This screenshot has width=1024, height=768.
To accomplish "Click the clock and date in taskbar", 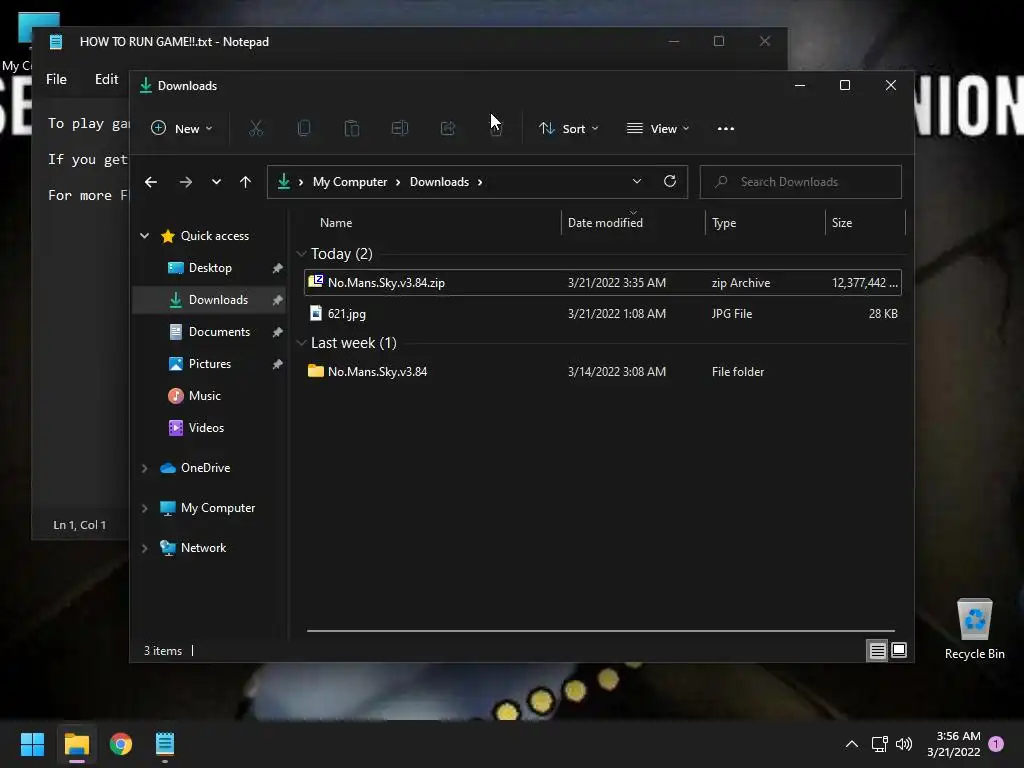I will click(x=953, y=743).
